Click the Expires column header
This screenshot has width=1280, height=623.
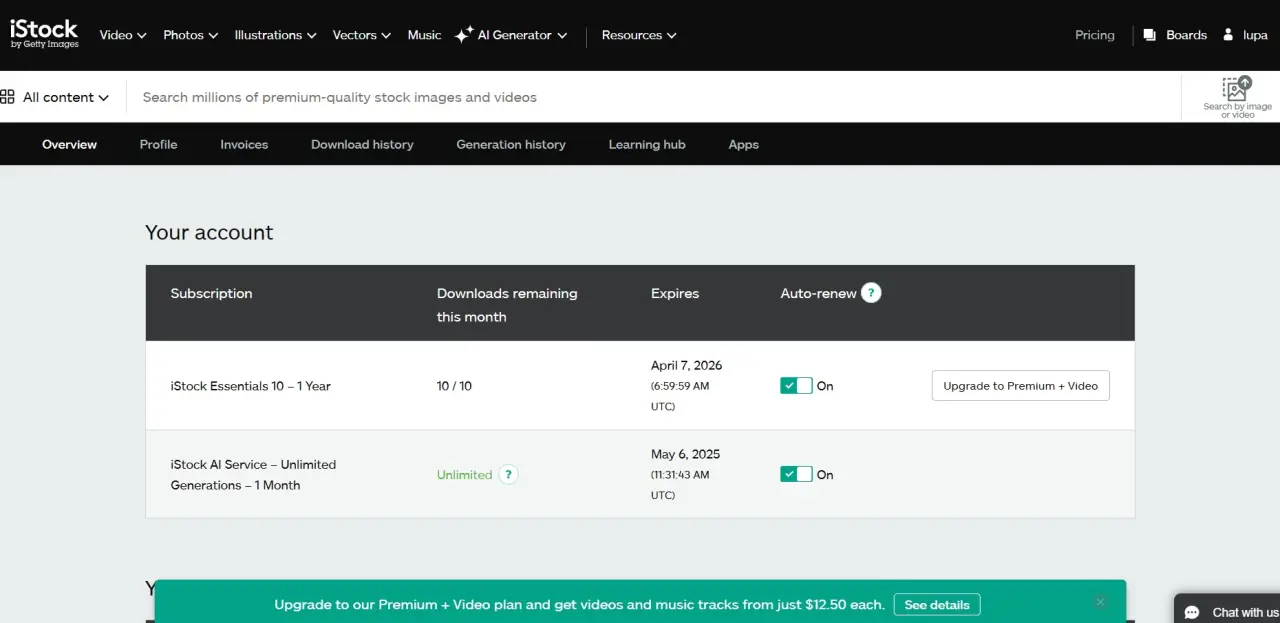tap(675, 293)
